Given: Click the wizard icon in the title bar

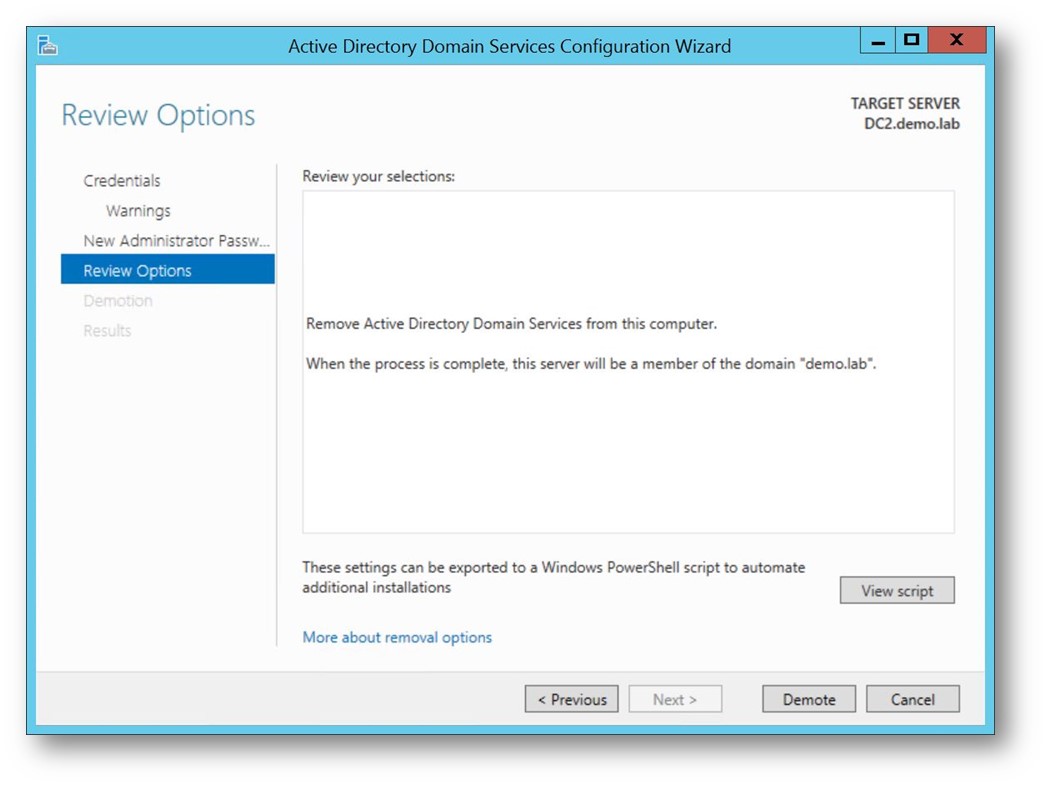Looking at the screenshot, I should tap(48, 45).
